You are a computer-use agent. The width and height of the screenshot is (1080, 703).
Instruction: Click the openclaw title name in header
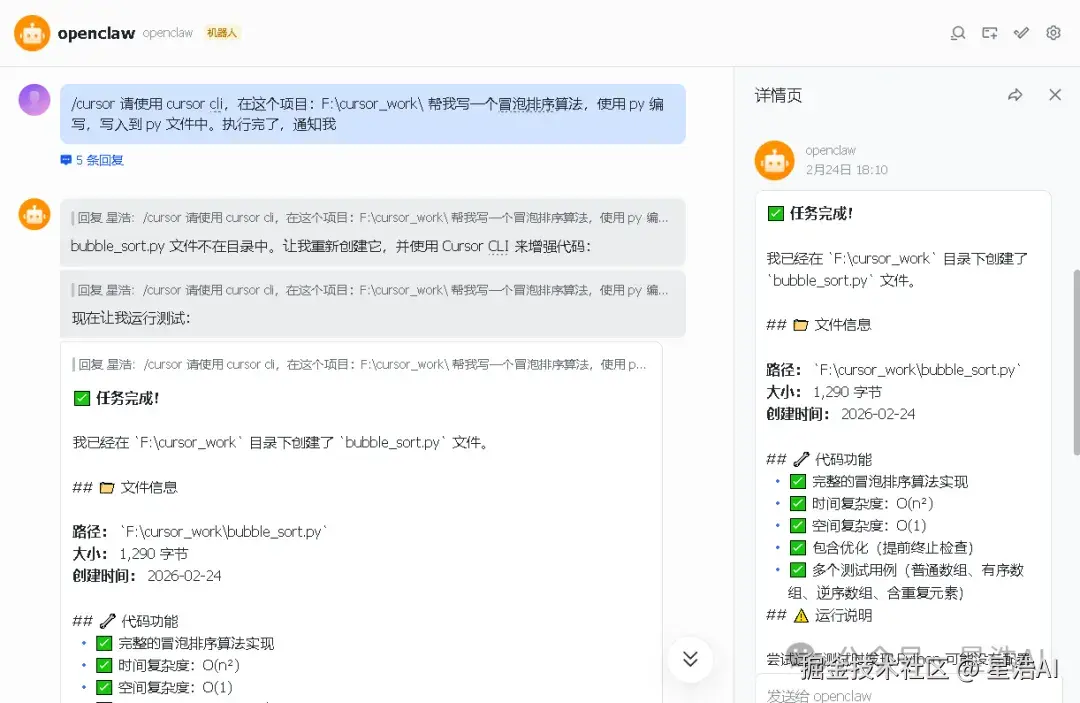[96, 33]
